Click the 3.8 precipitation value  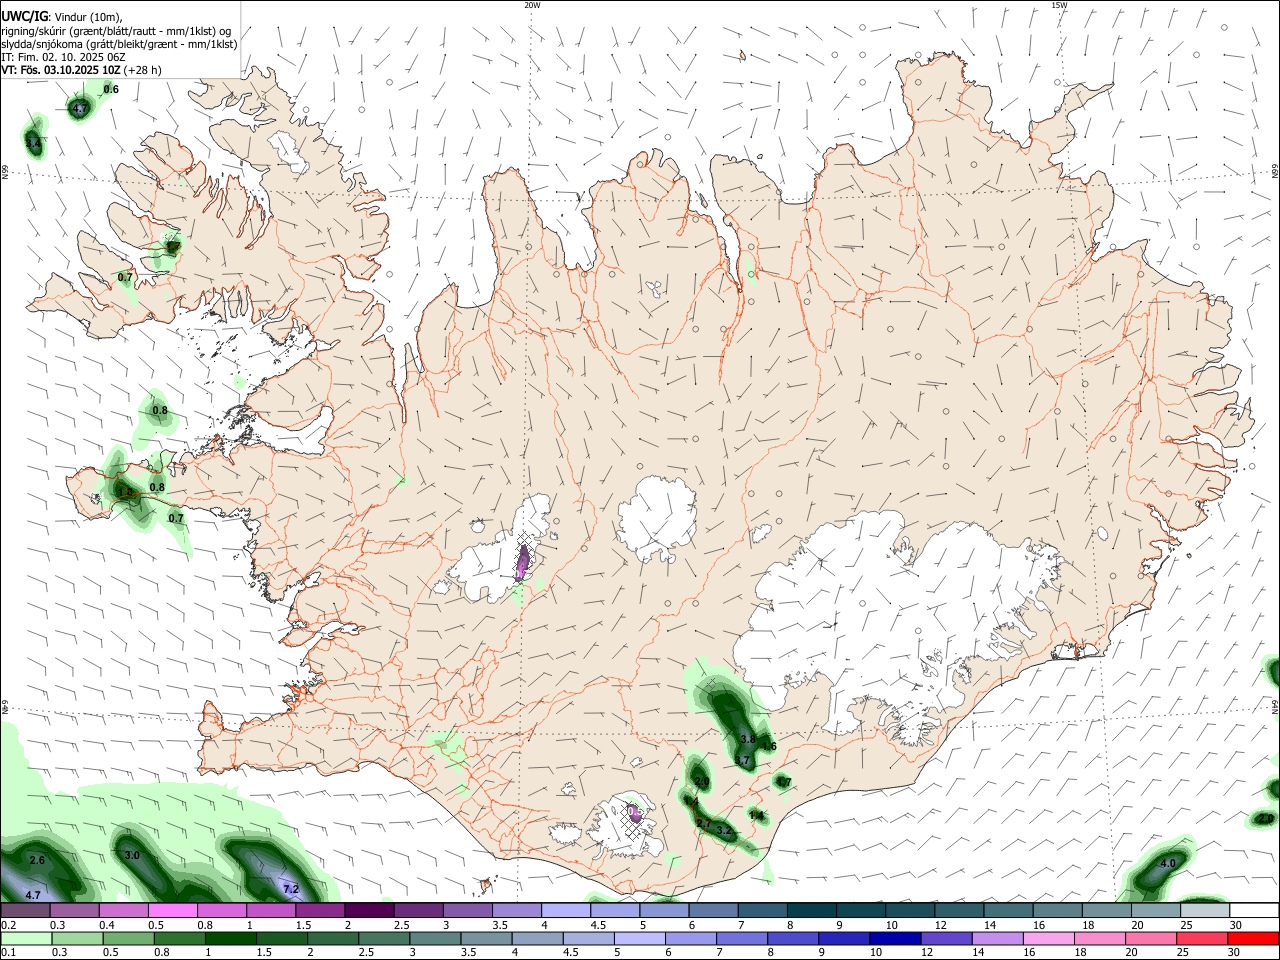point(747,739)
